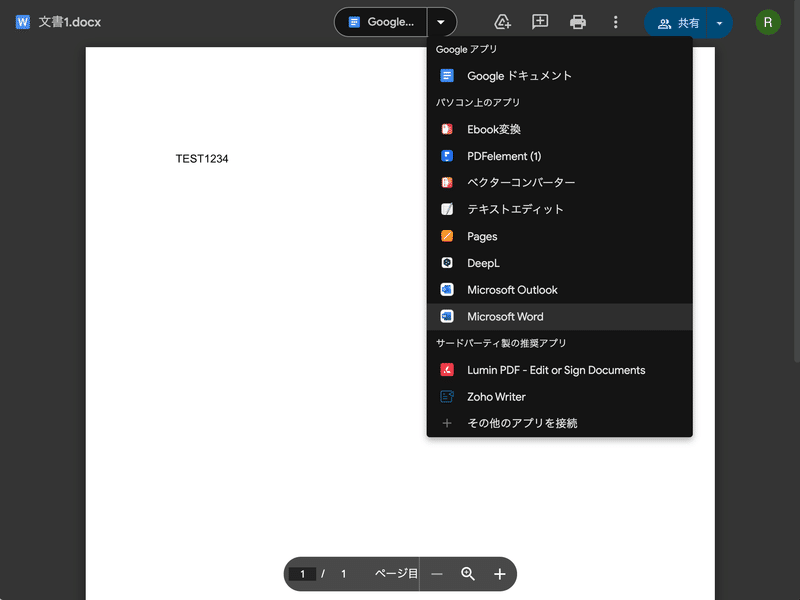Click the パソコン上のアプリ section header
This screenshot has width=800, height=600.
(x=478, y=103)
